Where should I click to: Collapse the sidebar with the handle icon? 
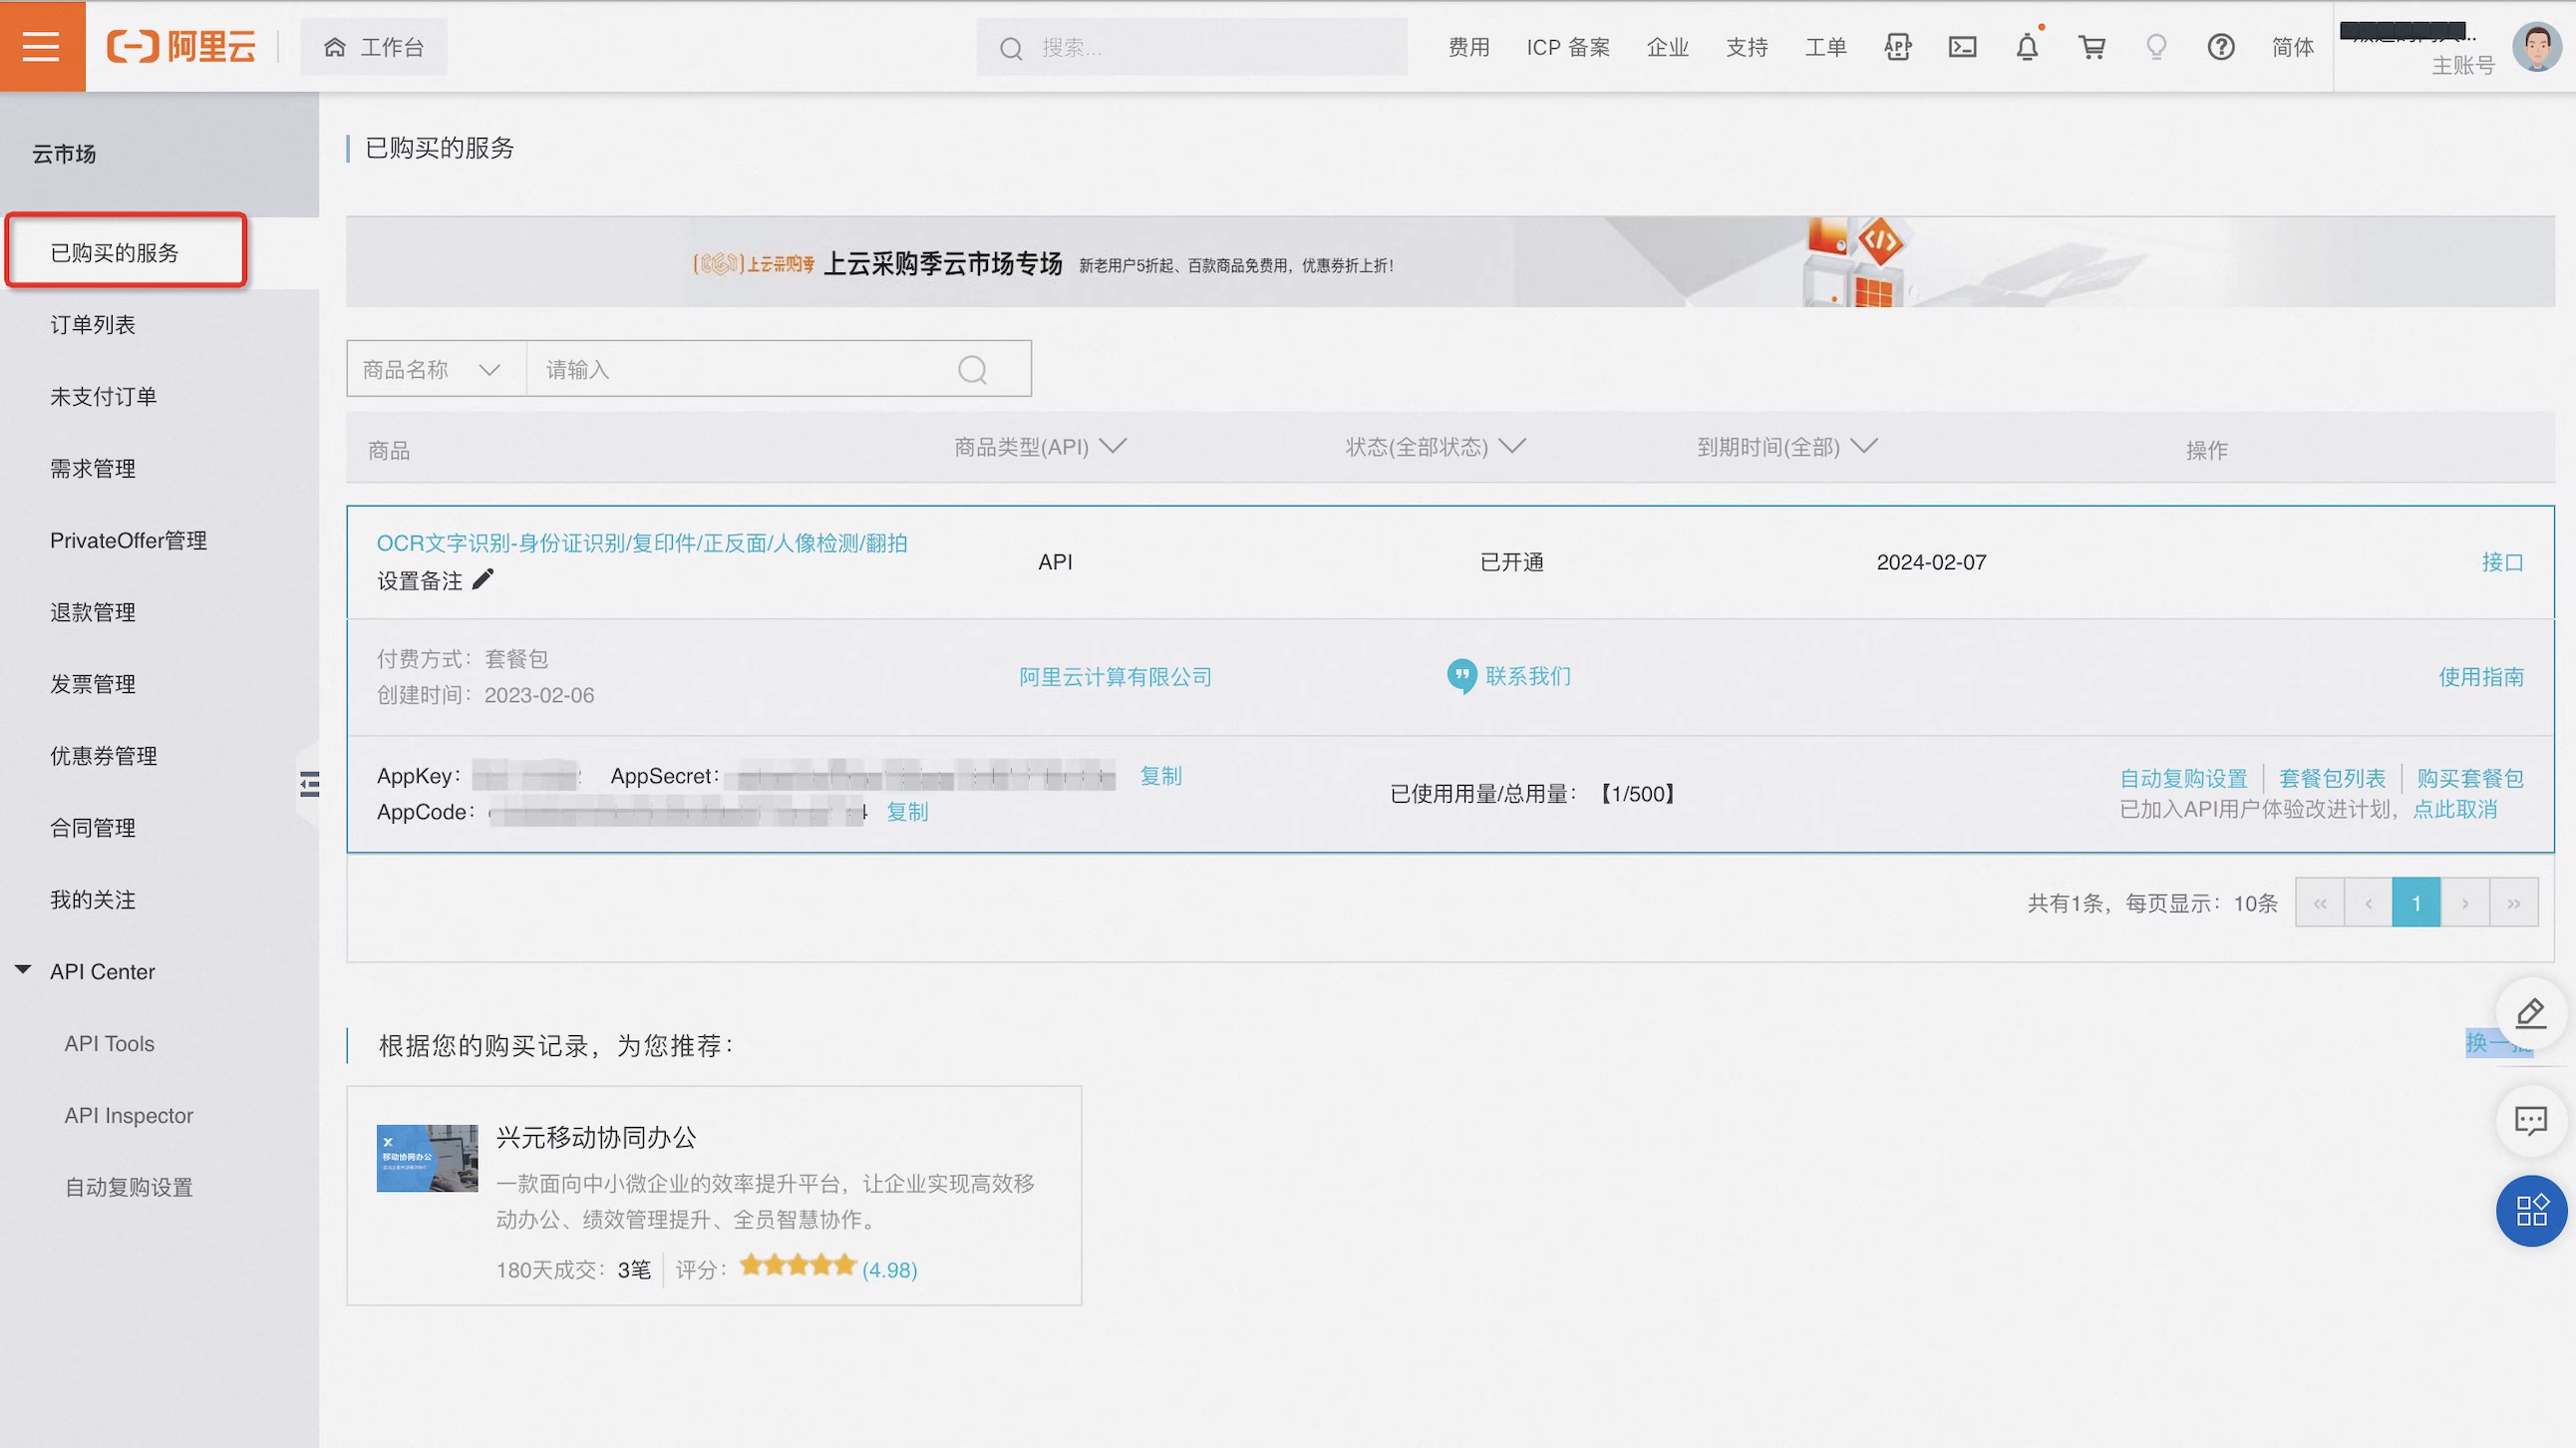[x=309, y=784]
